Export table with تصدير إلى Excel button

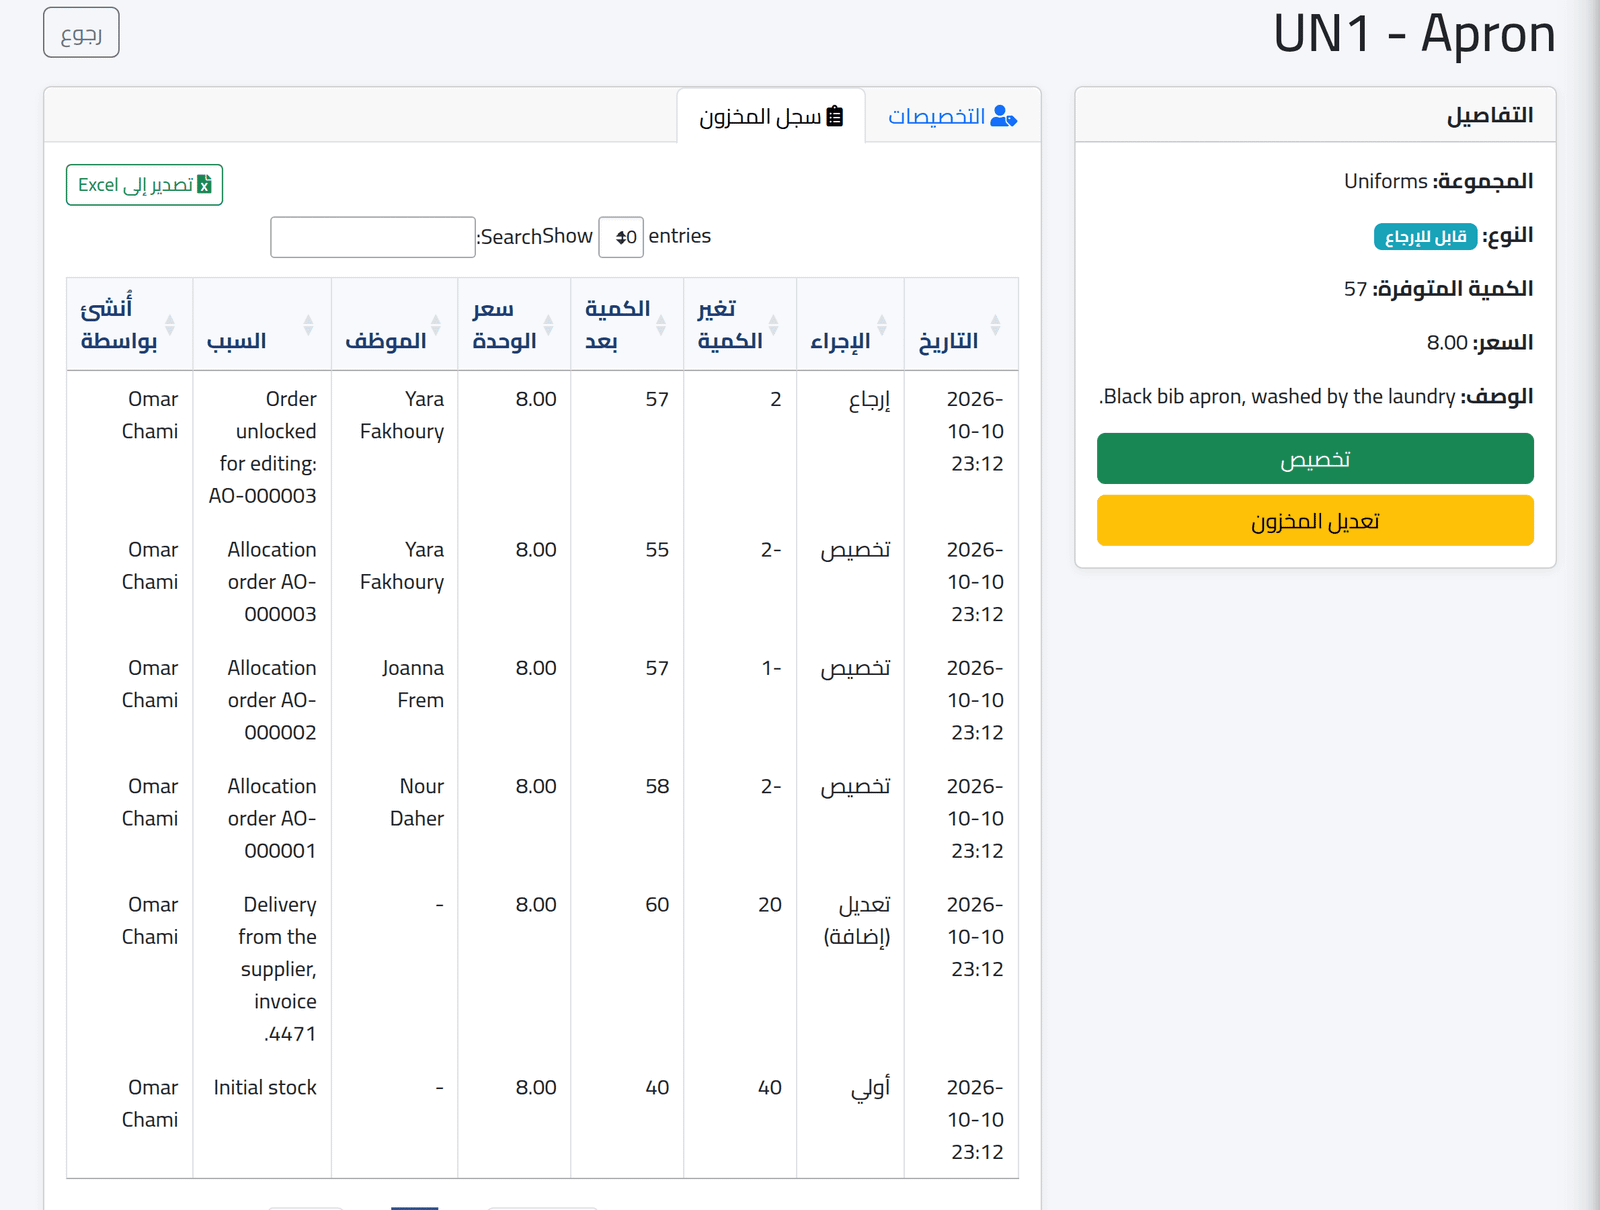pos(144,185)
